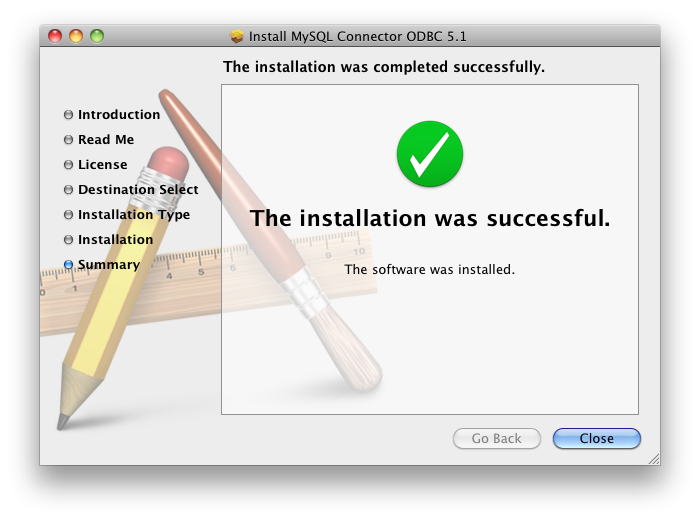This screenshot has height=520, width=700.
Task: Click 'The installation was successful' heading
Action: click(x=430, y=218)
